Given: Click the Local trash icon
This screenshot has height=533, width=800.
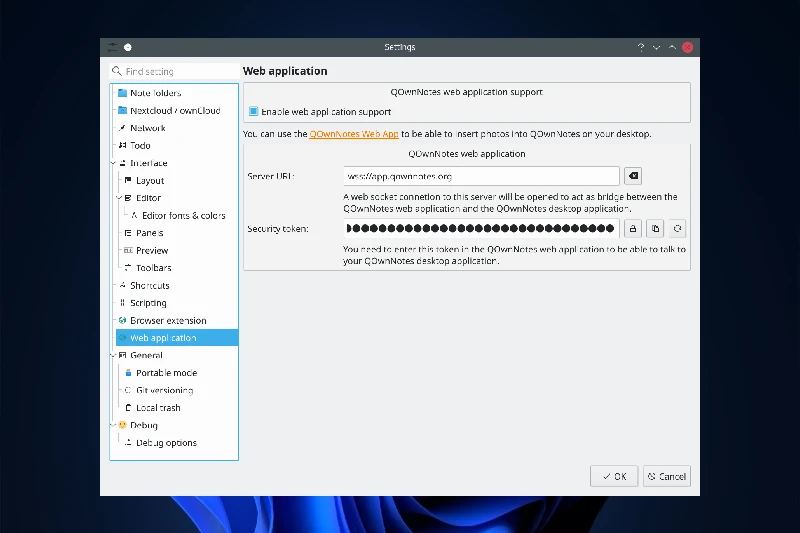Looking at the screenshot, I should 128,408.
